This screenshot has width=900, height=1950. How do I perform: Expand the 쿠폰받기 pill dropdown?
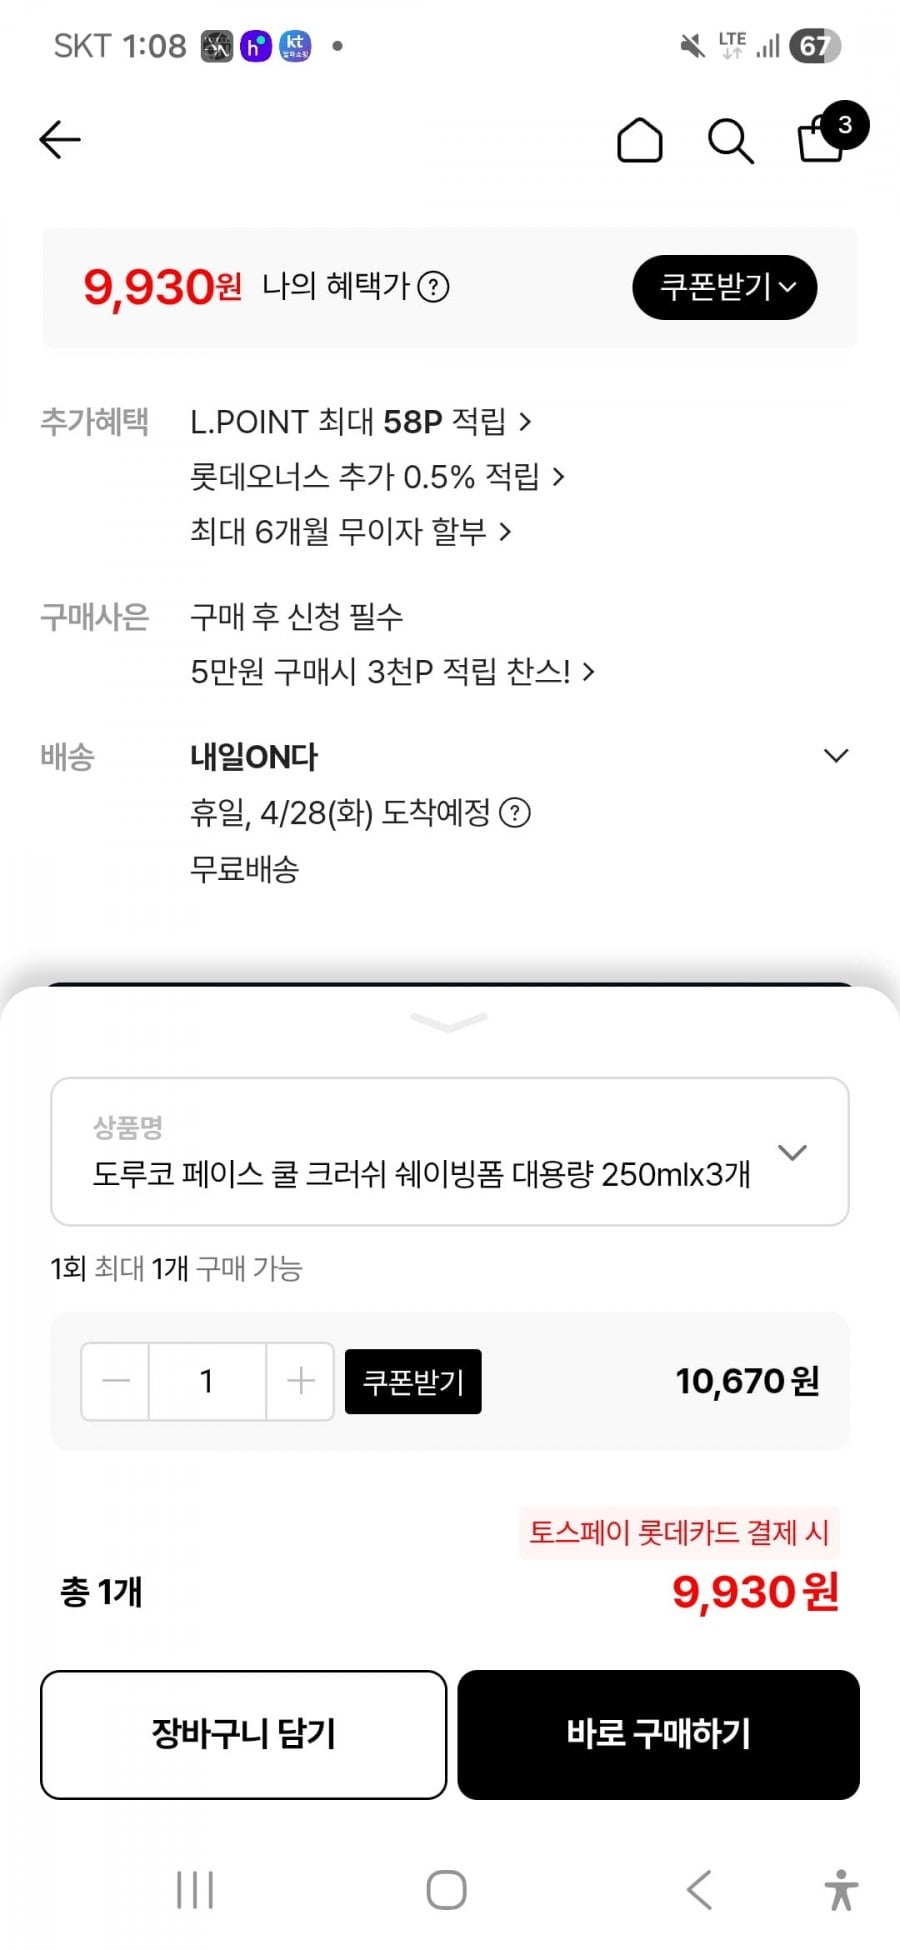point(725,287)
